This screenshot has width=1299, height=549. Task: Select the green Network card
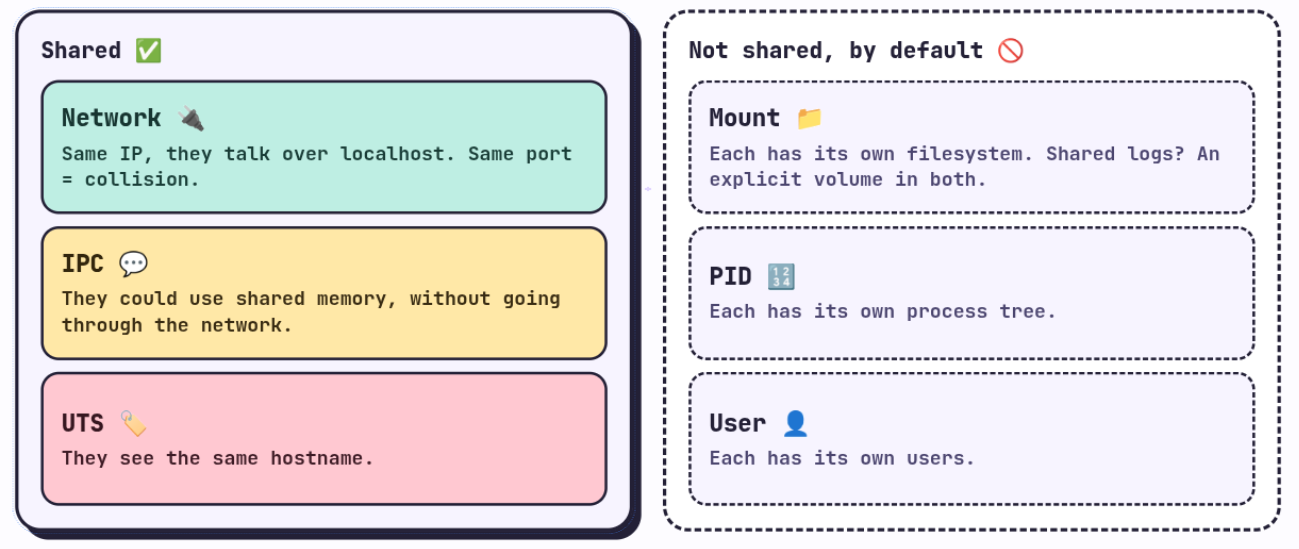click(324, 147)
